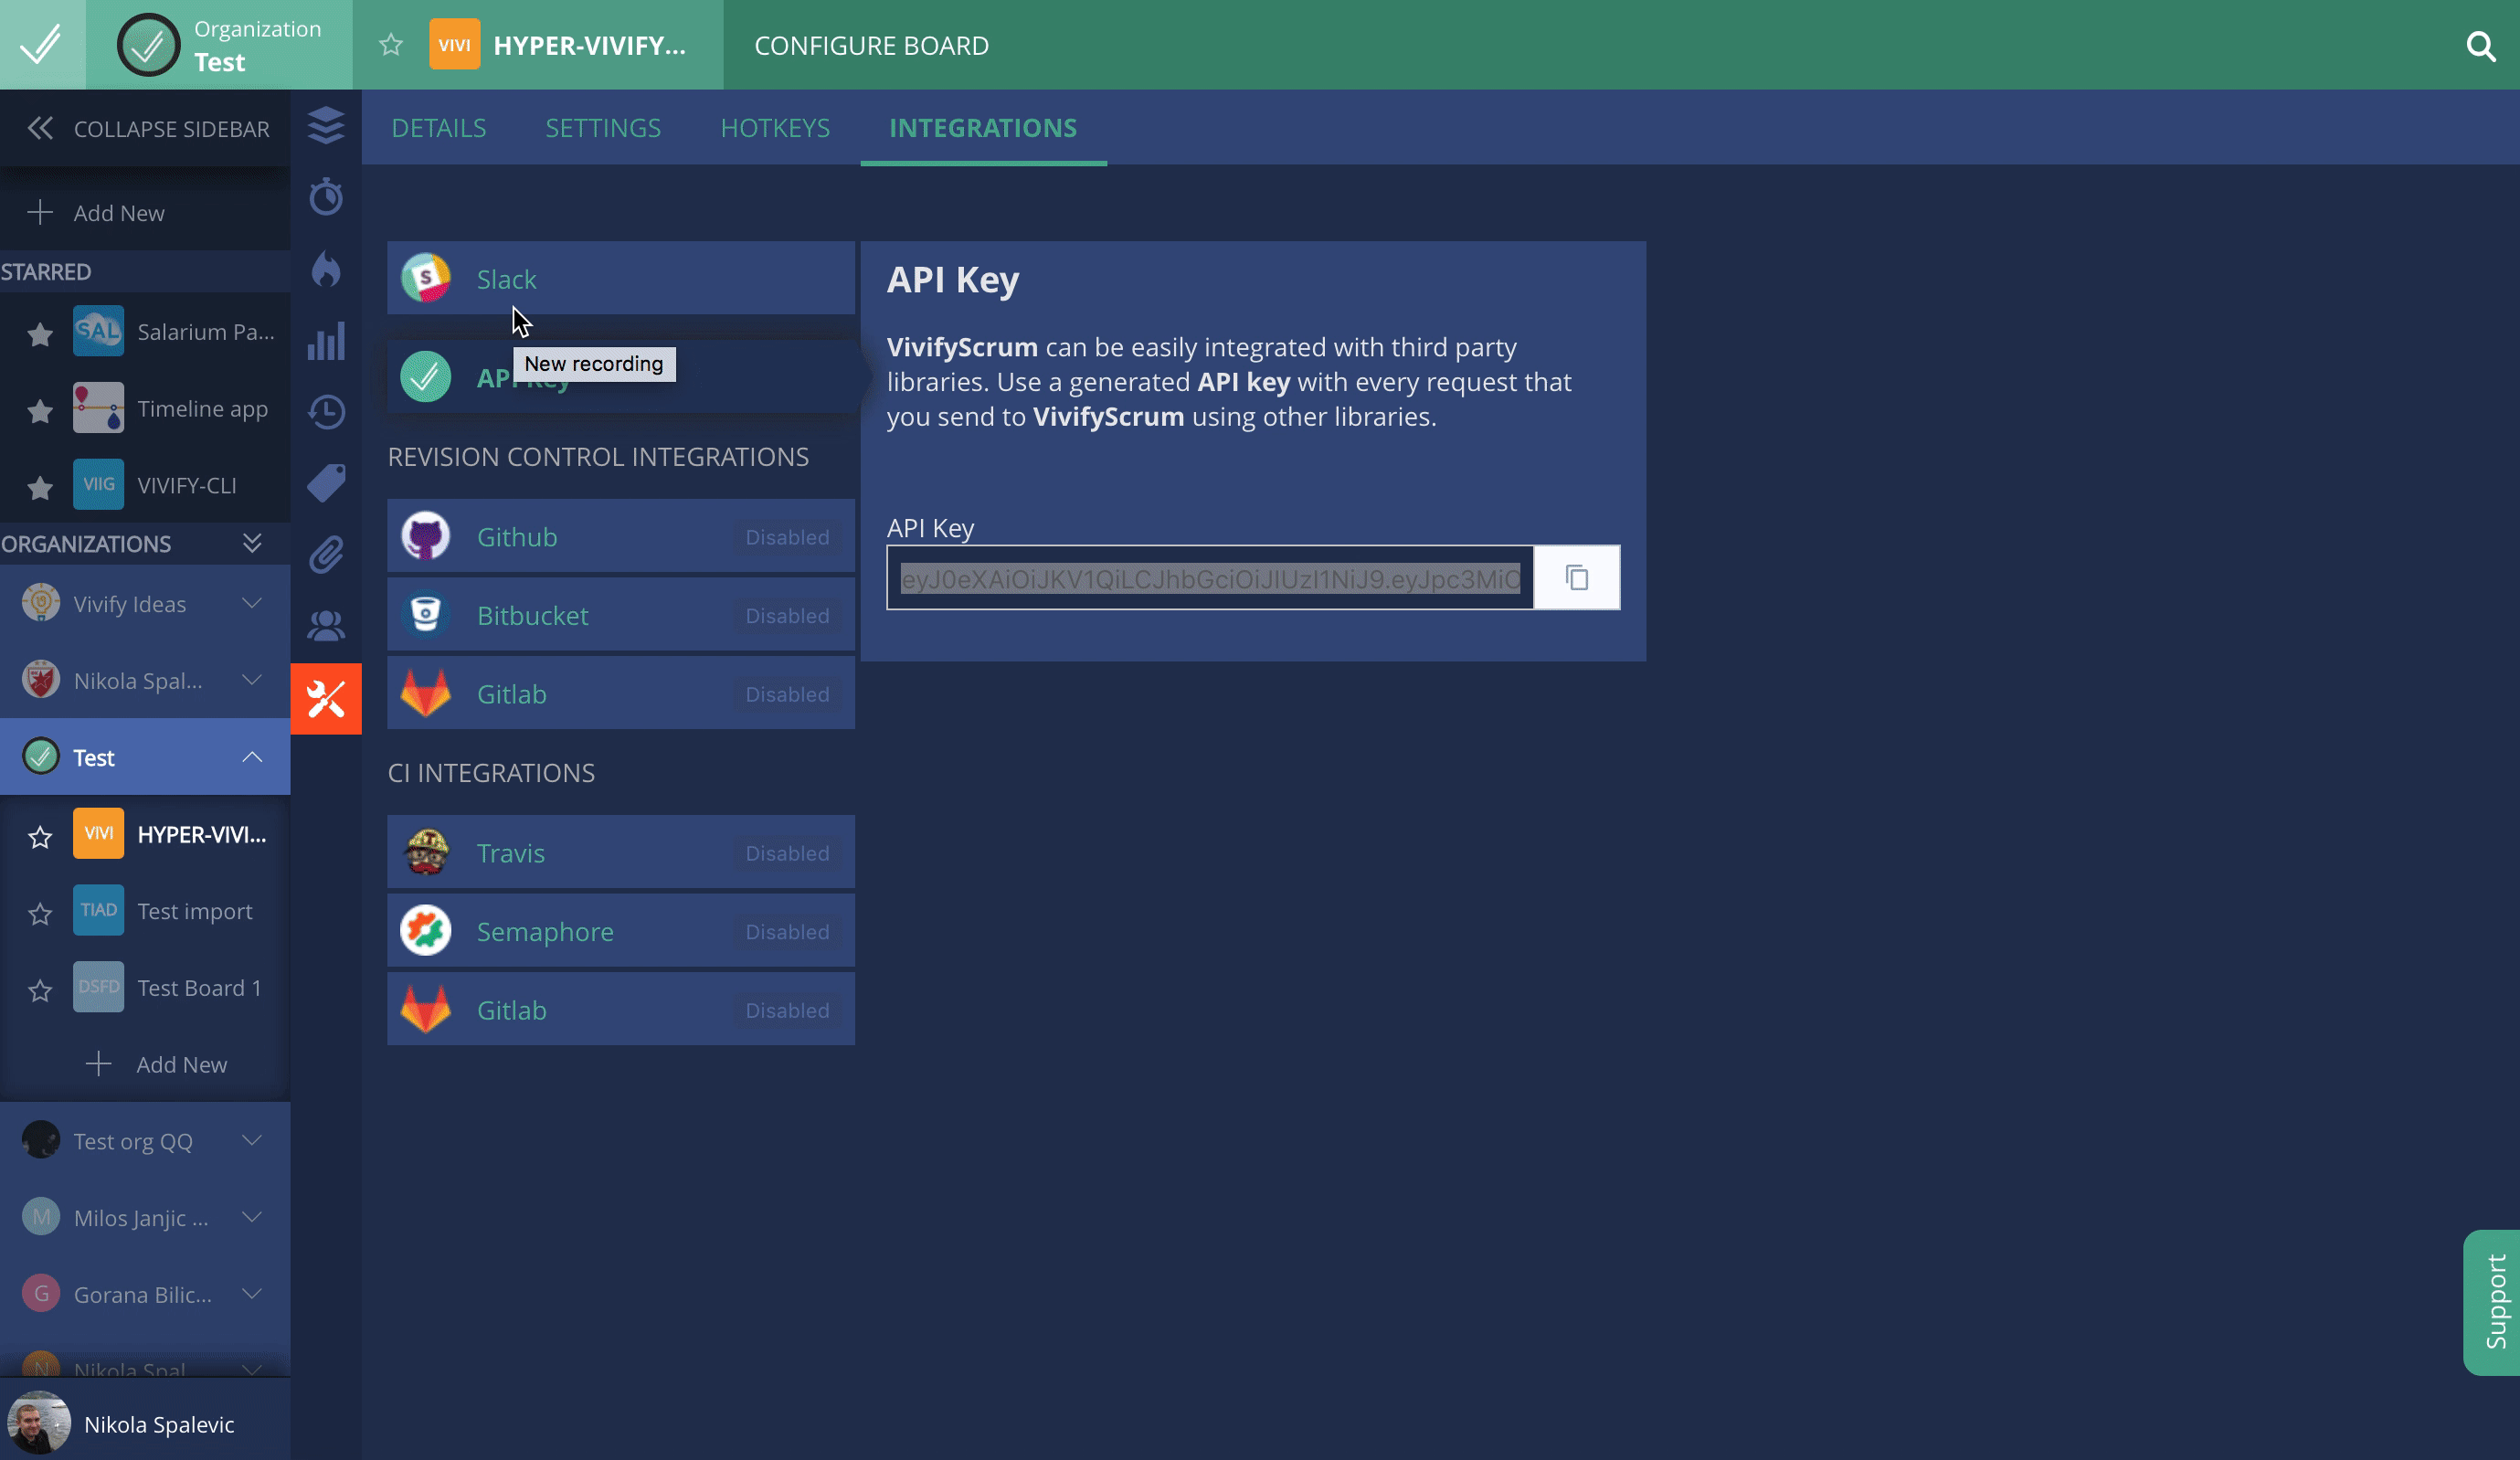The image size is (2520, 1460).
Task: Open the flame burndown icon
Action: pos(326,269)
